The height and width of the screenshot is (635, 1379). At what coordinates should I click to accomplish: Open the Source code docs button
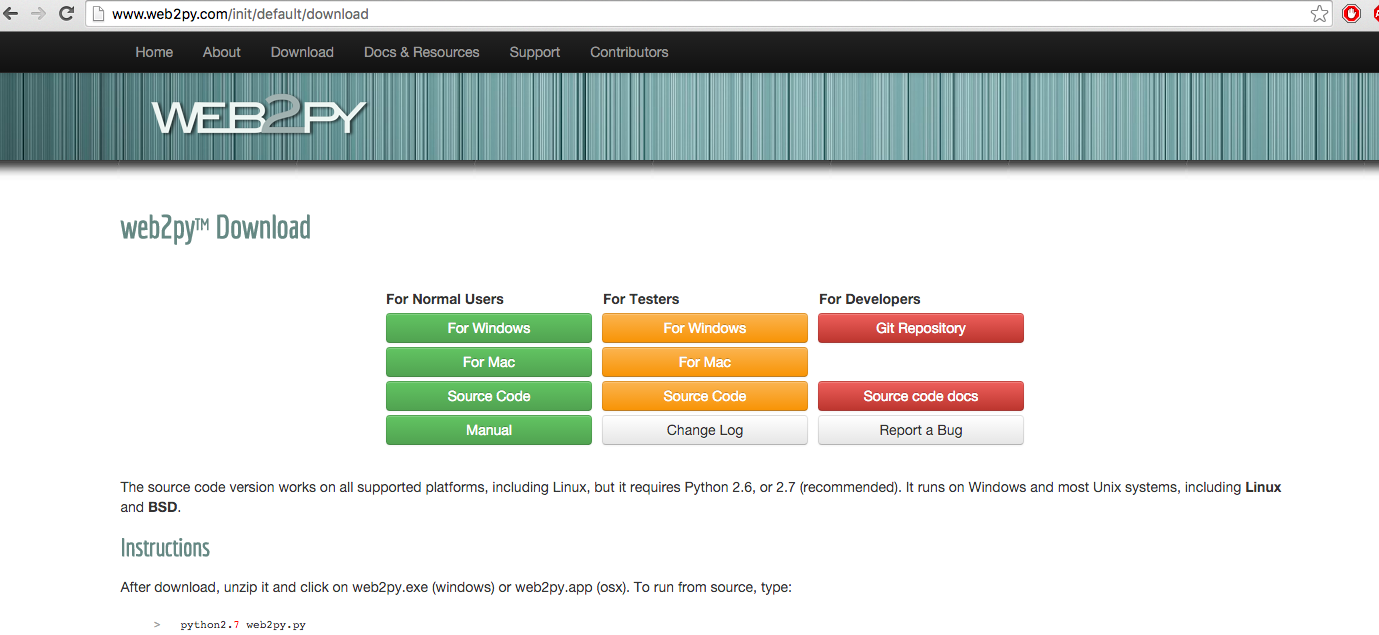[920, 396]
